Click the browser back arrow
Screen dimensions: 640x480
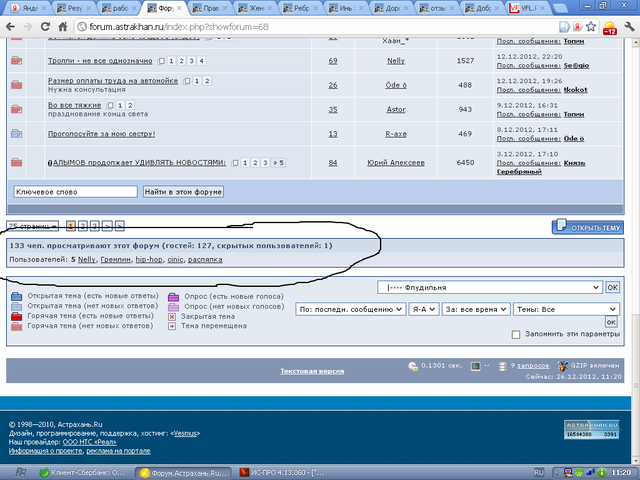tap(10, 27)
